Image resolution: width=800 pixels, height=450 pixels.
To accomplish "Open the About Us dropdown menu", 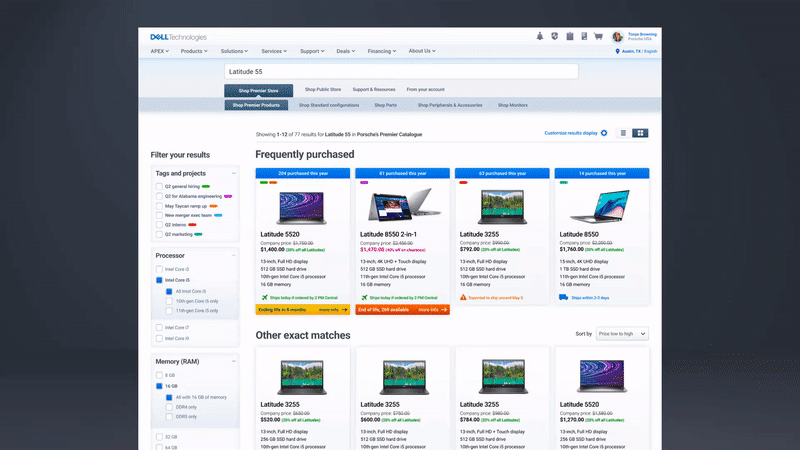I will [422, 51].
